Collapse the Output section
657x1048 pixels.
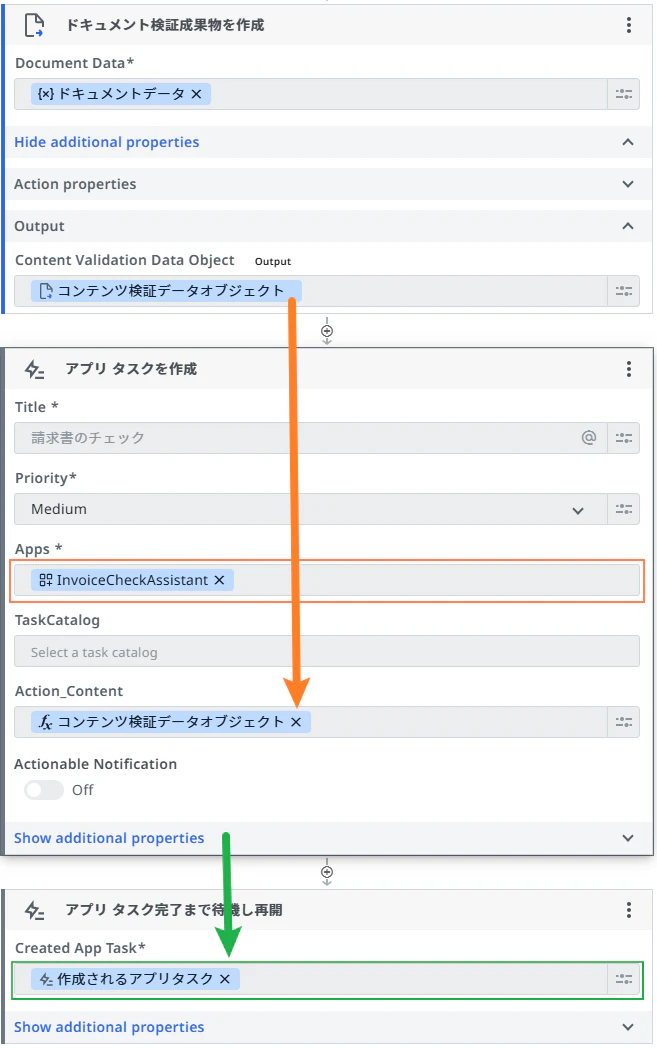tap(327, 226)
